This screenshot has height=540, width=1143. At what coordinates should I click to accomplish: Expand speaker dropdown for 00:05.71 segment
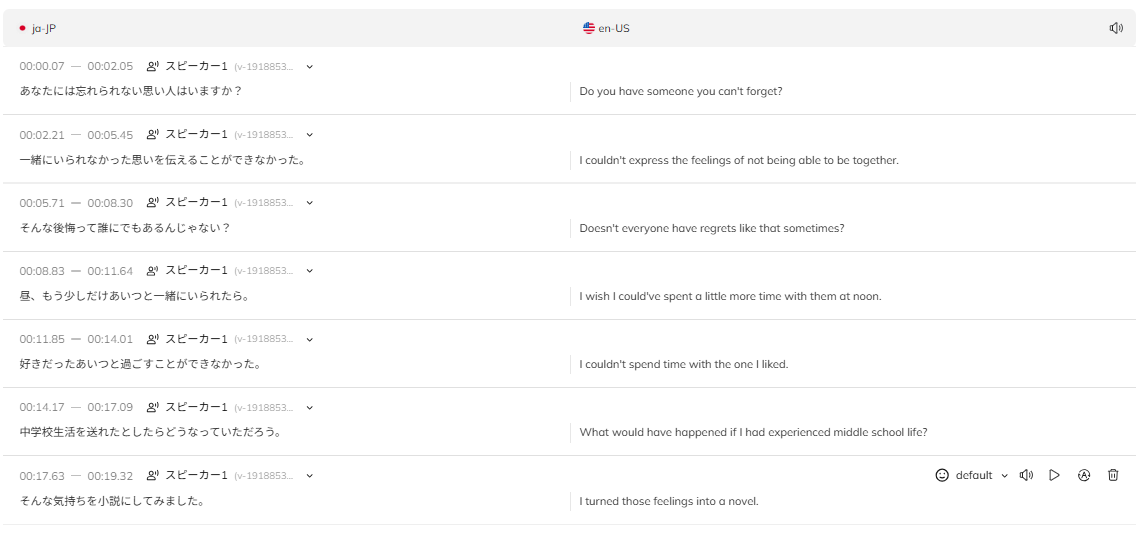pos(310,203)
